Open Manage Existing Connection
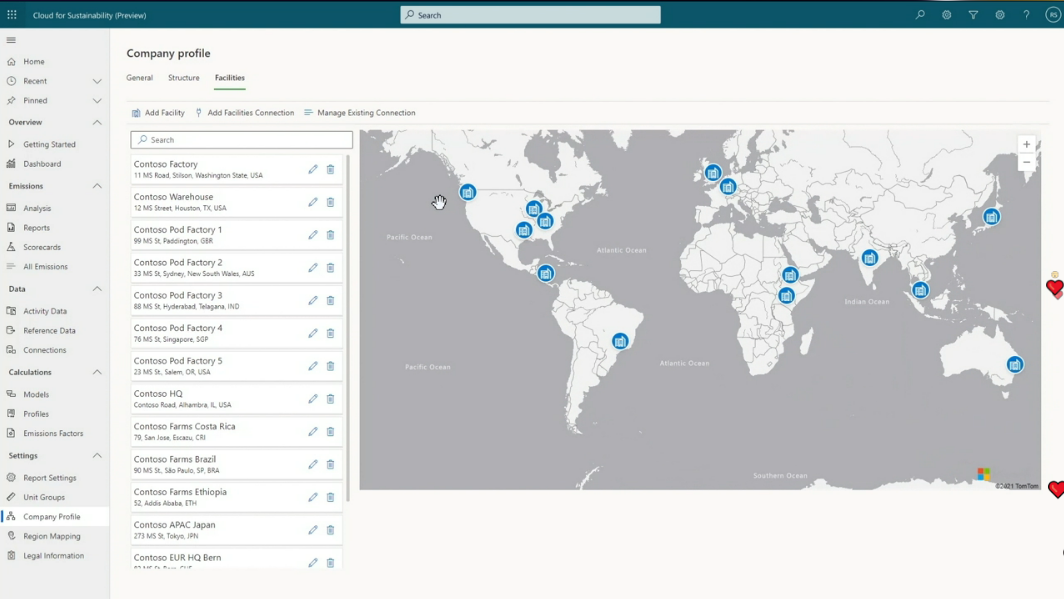This screenshot has width=1064, height=599. pyautogui.click(x=359, y=113)
